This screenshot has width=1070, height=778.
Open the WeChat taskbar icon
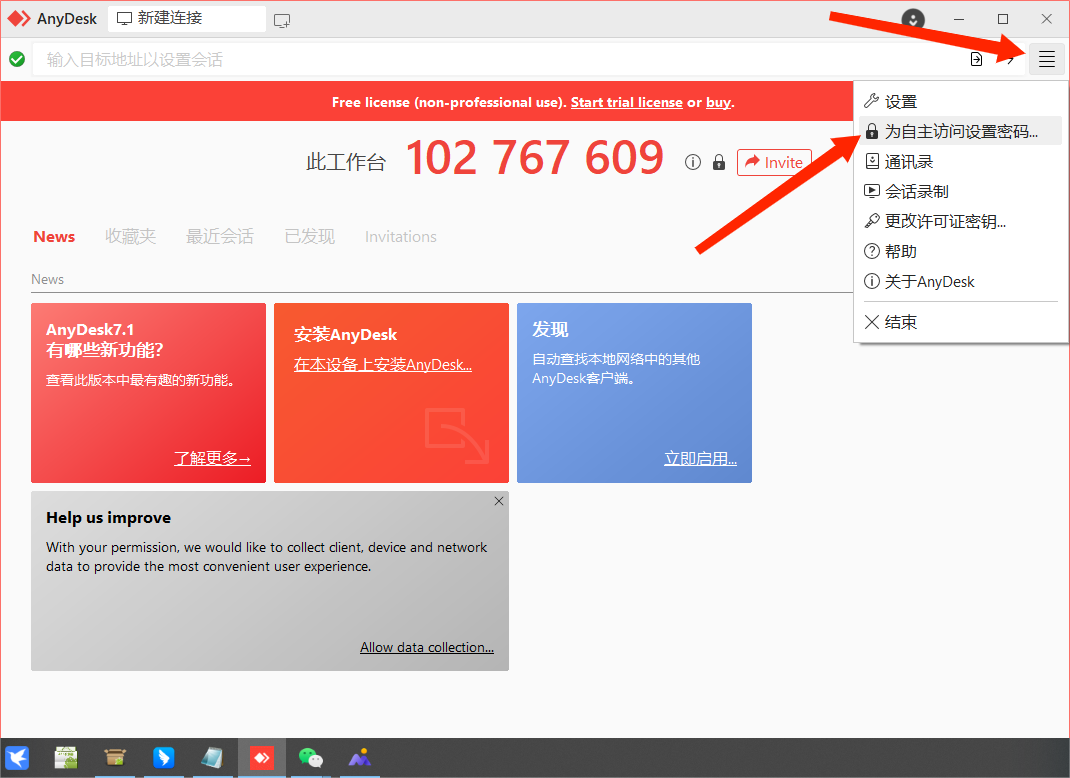tap(310, 758)
